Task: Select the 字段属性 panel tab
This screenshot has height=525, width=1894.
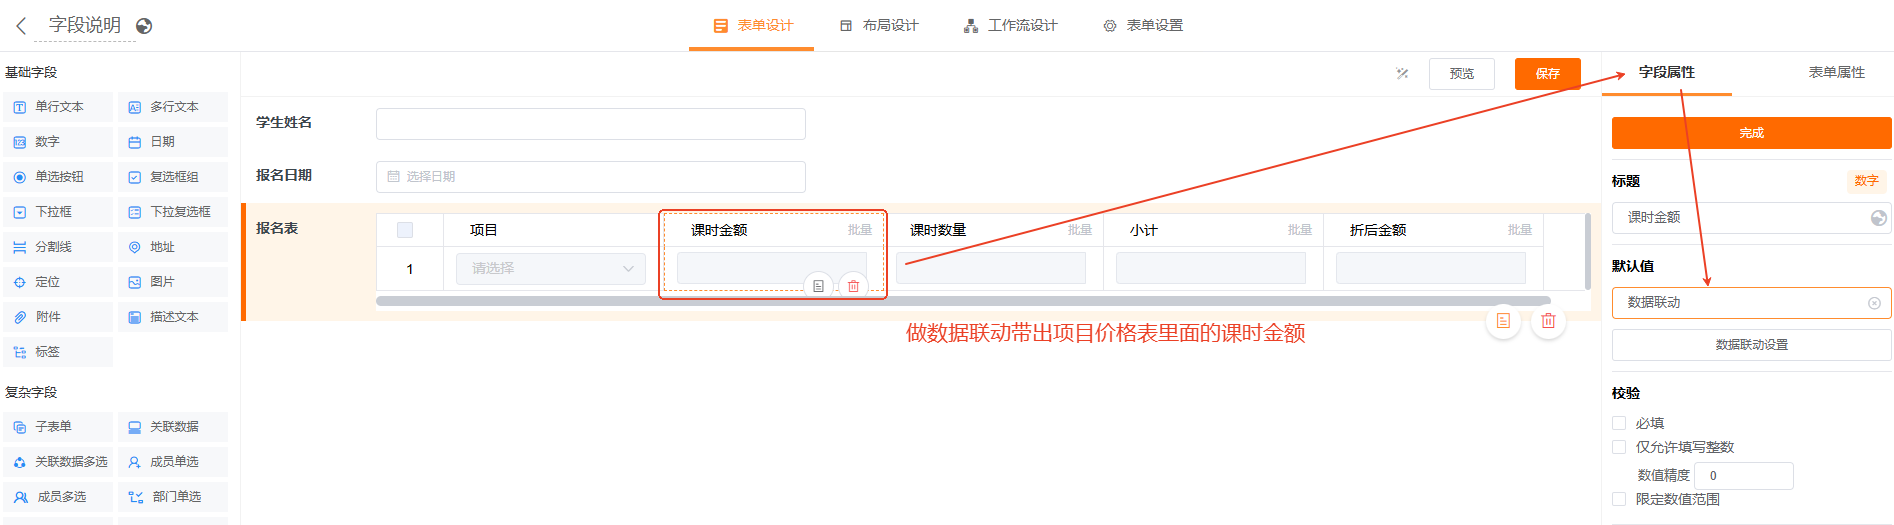Action: pyautogui.click(x=1667, y=72)
